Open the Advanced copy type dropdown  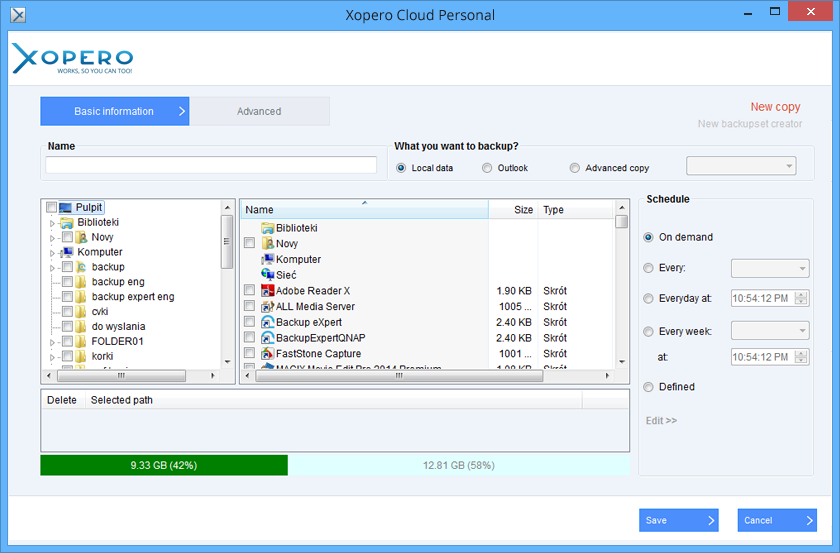tap(741, 166)
